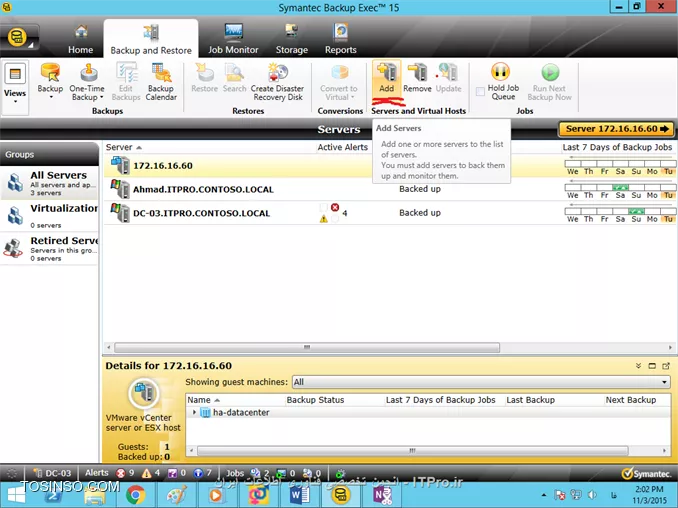Collapse the details pane with double chevron
Screen dimensions: 678x508
pyautogui.click(x=638, y=366)
